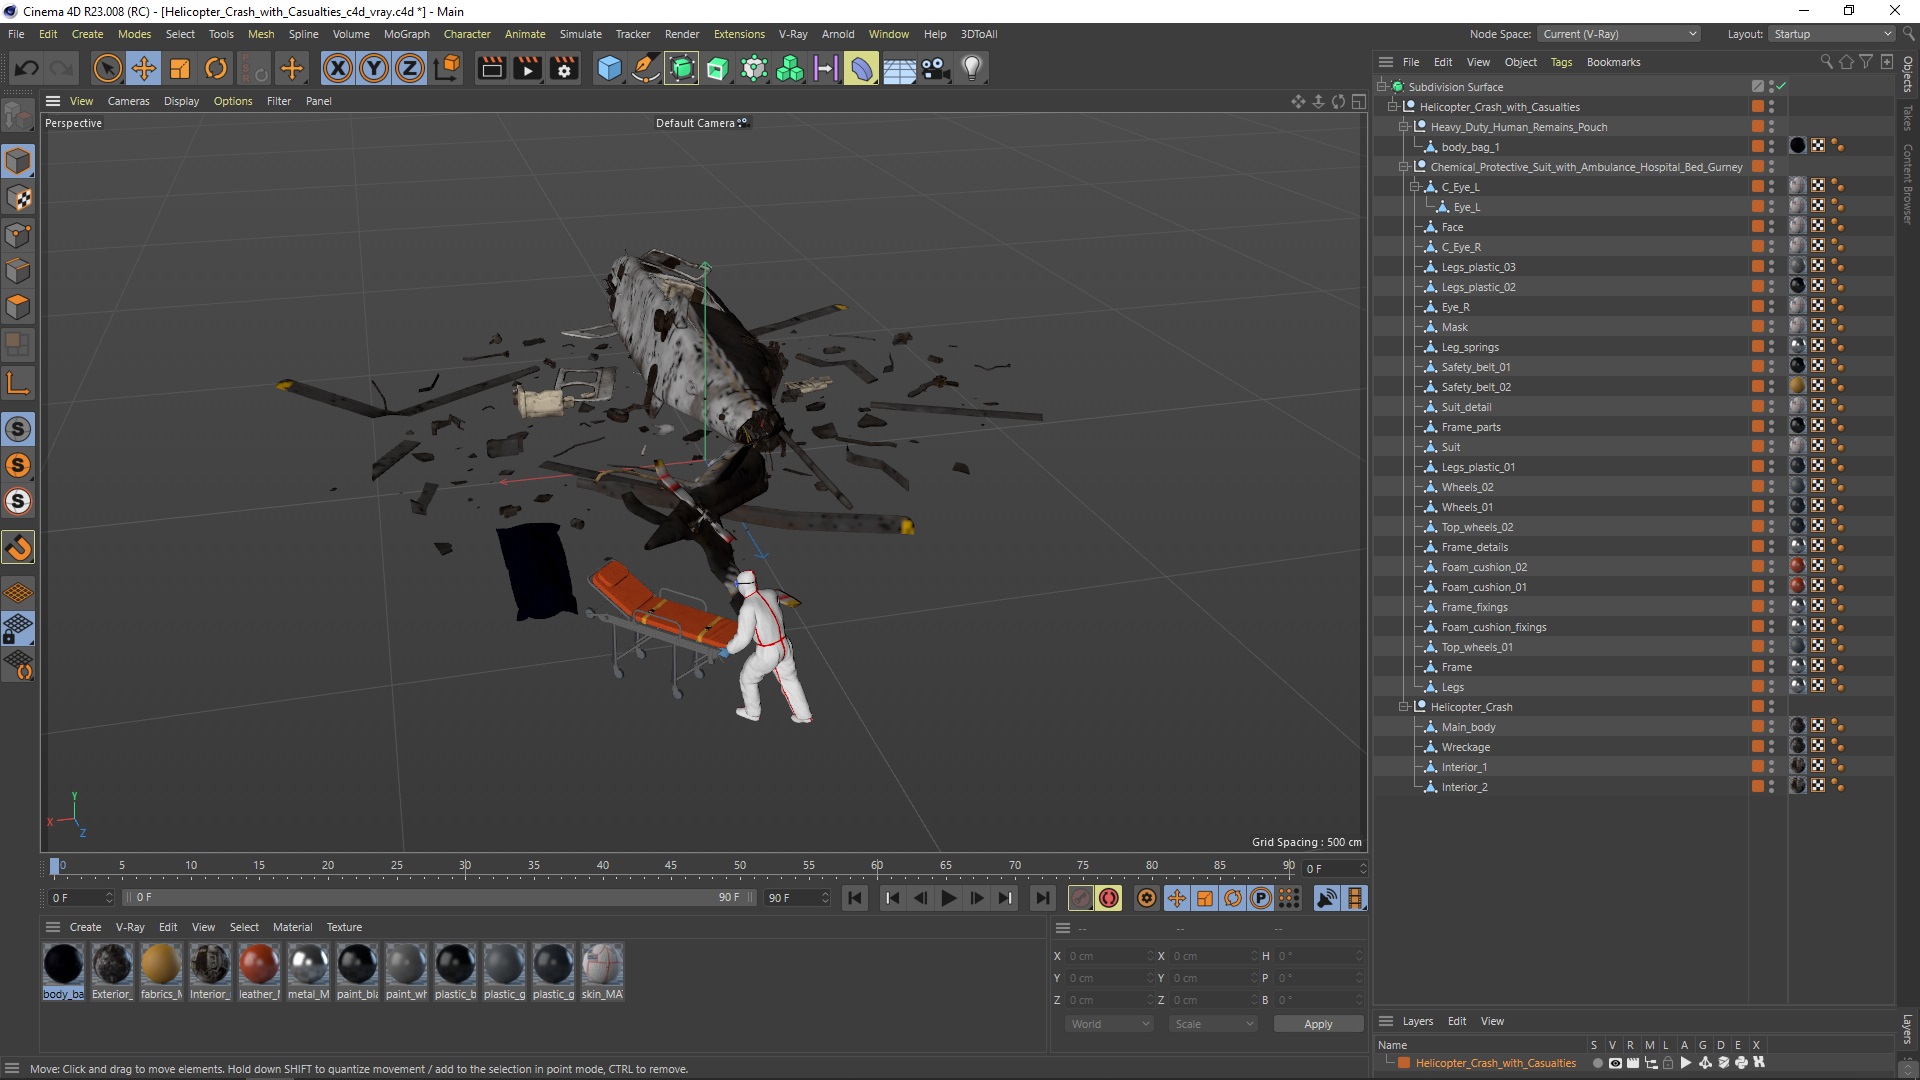Collapse Helicopter_Crash_with_Casualties node
Image resolution: width=1920 pixels, height=1080 pixels.
coord(1393,106)
